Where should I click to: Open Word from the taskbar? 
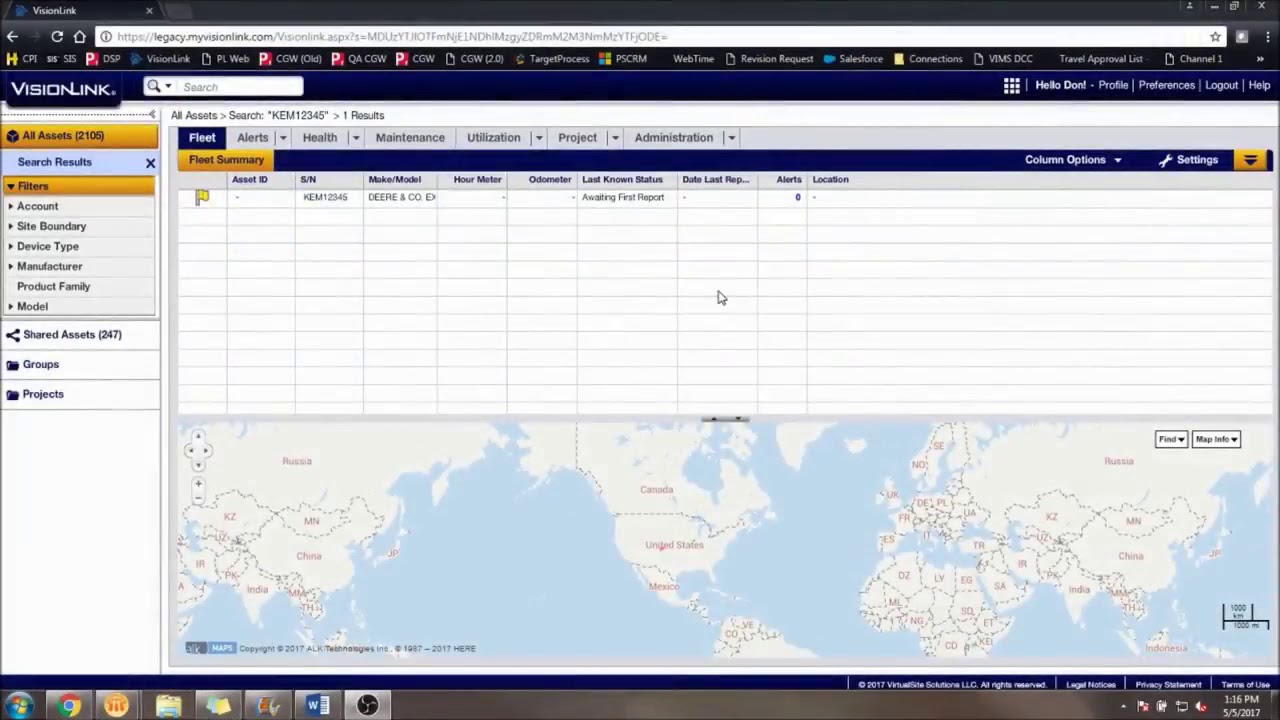tap(318, 706)
